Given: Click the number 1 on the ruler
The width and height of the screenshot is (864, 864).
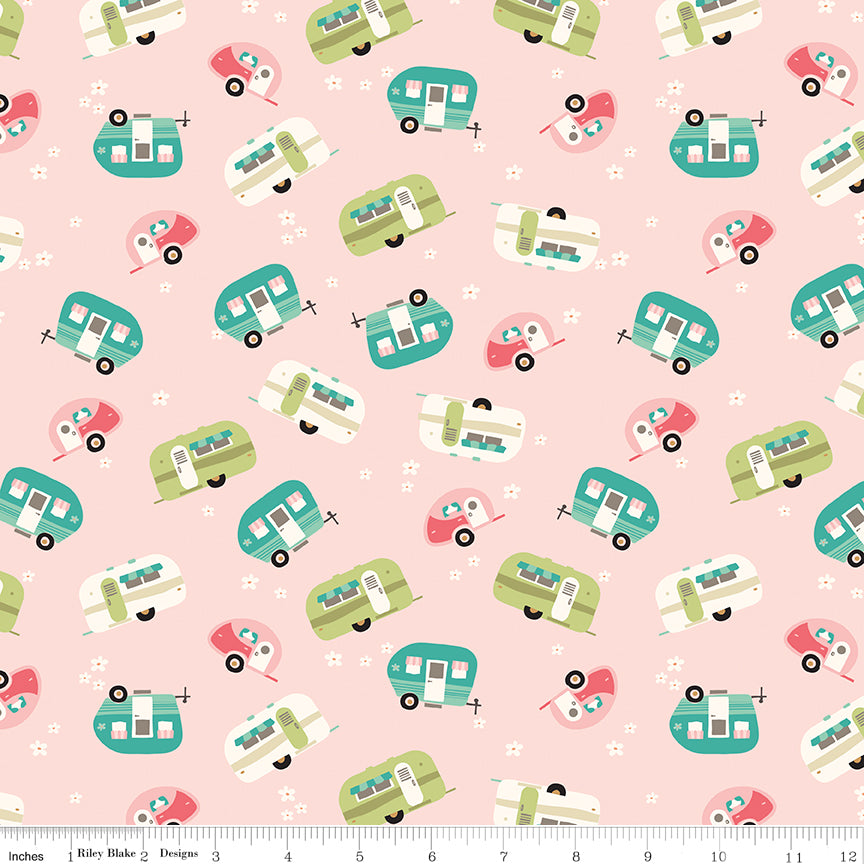Looking at the screenshot, I should [70, 855].
